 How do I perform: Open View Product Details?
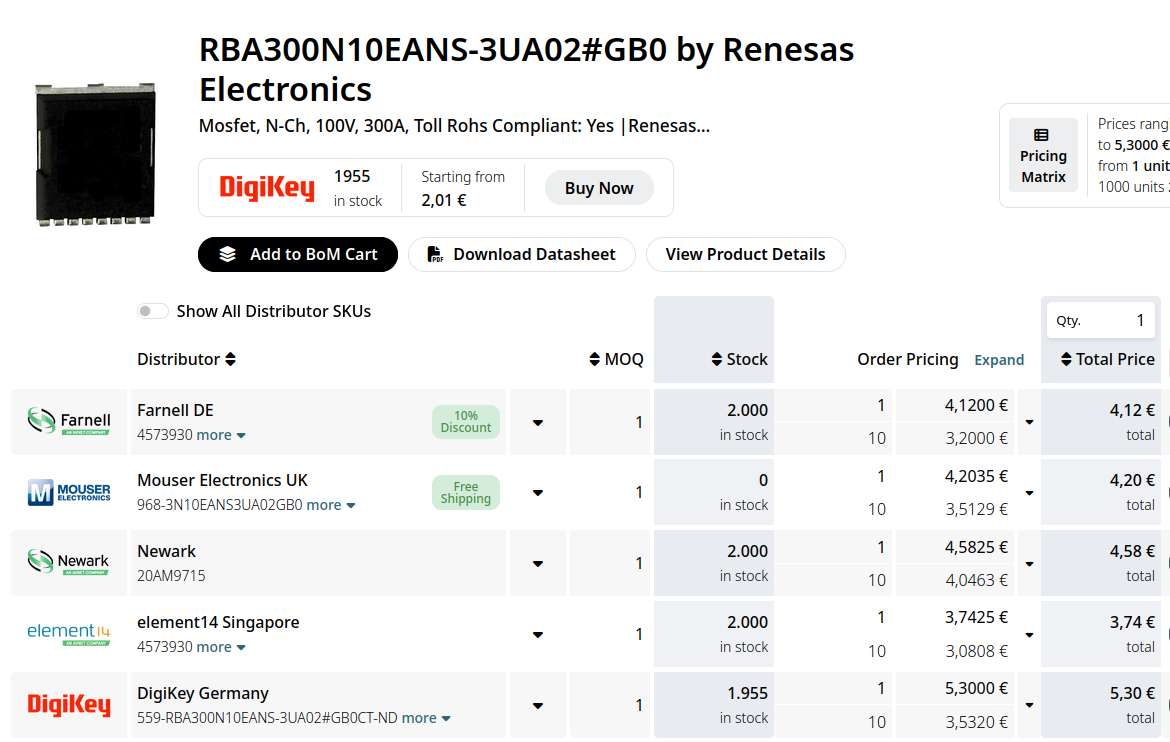tap(745, 255)
